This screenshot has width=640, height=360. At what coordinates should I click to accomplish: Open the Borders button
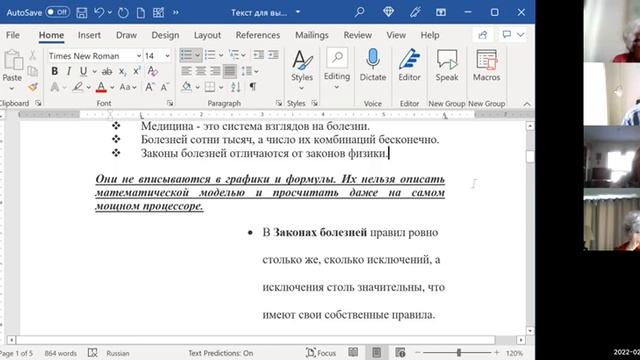pos(210,87)
